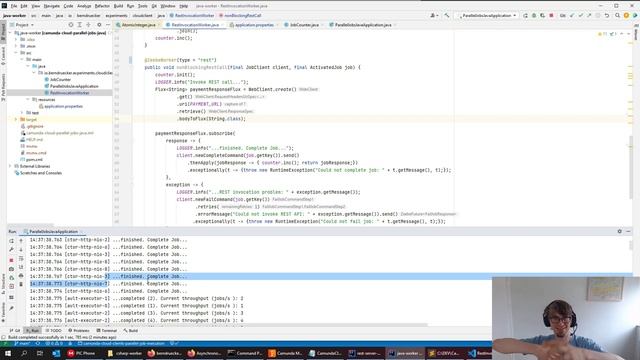This screenshot has height=360, width=640.
Task: Expand the .mvn folder in project tree
Action: point(16,46)
